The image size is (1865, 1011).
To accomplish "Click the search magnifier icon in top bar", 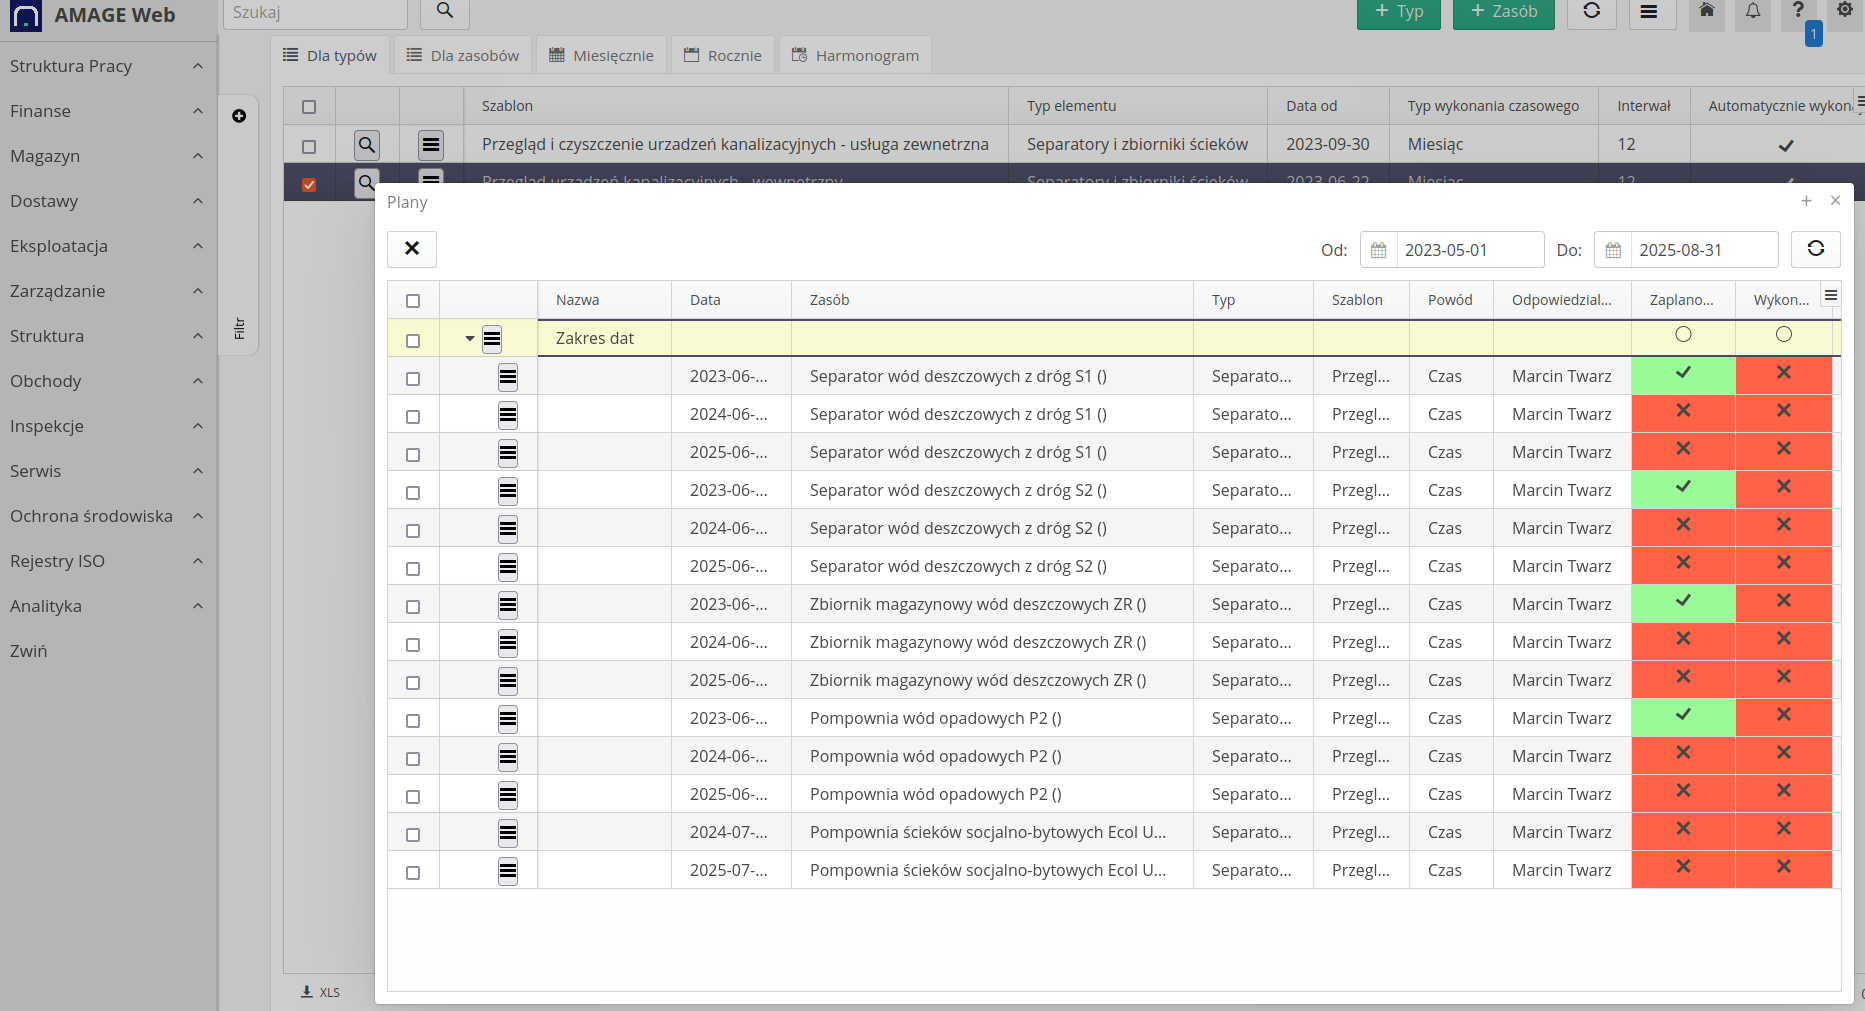I will click(445, 11).
